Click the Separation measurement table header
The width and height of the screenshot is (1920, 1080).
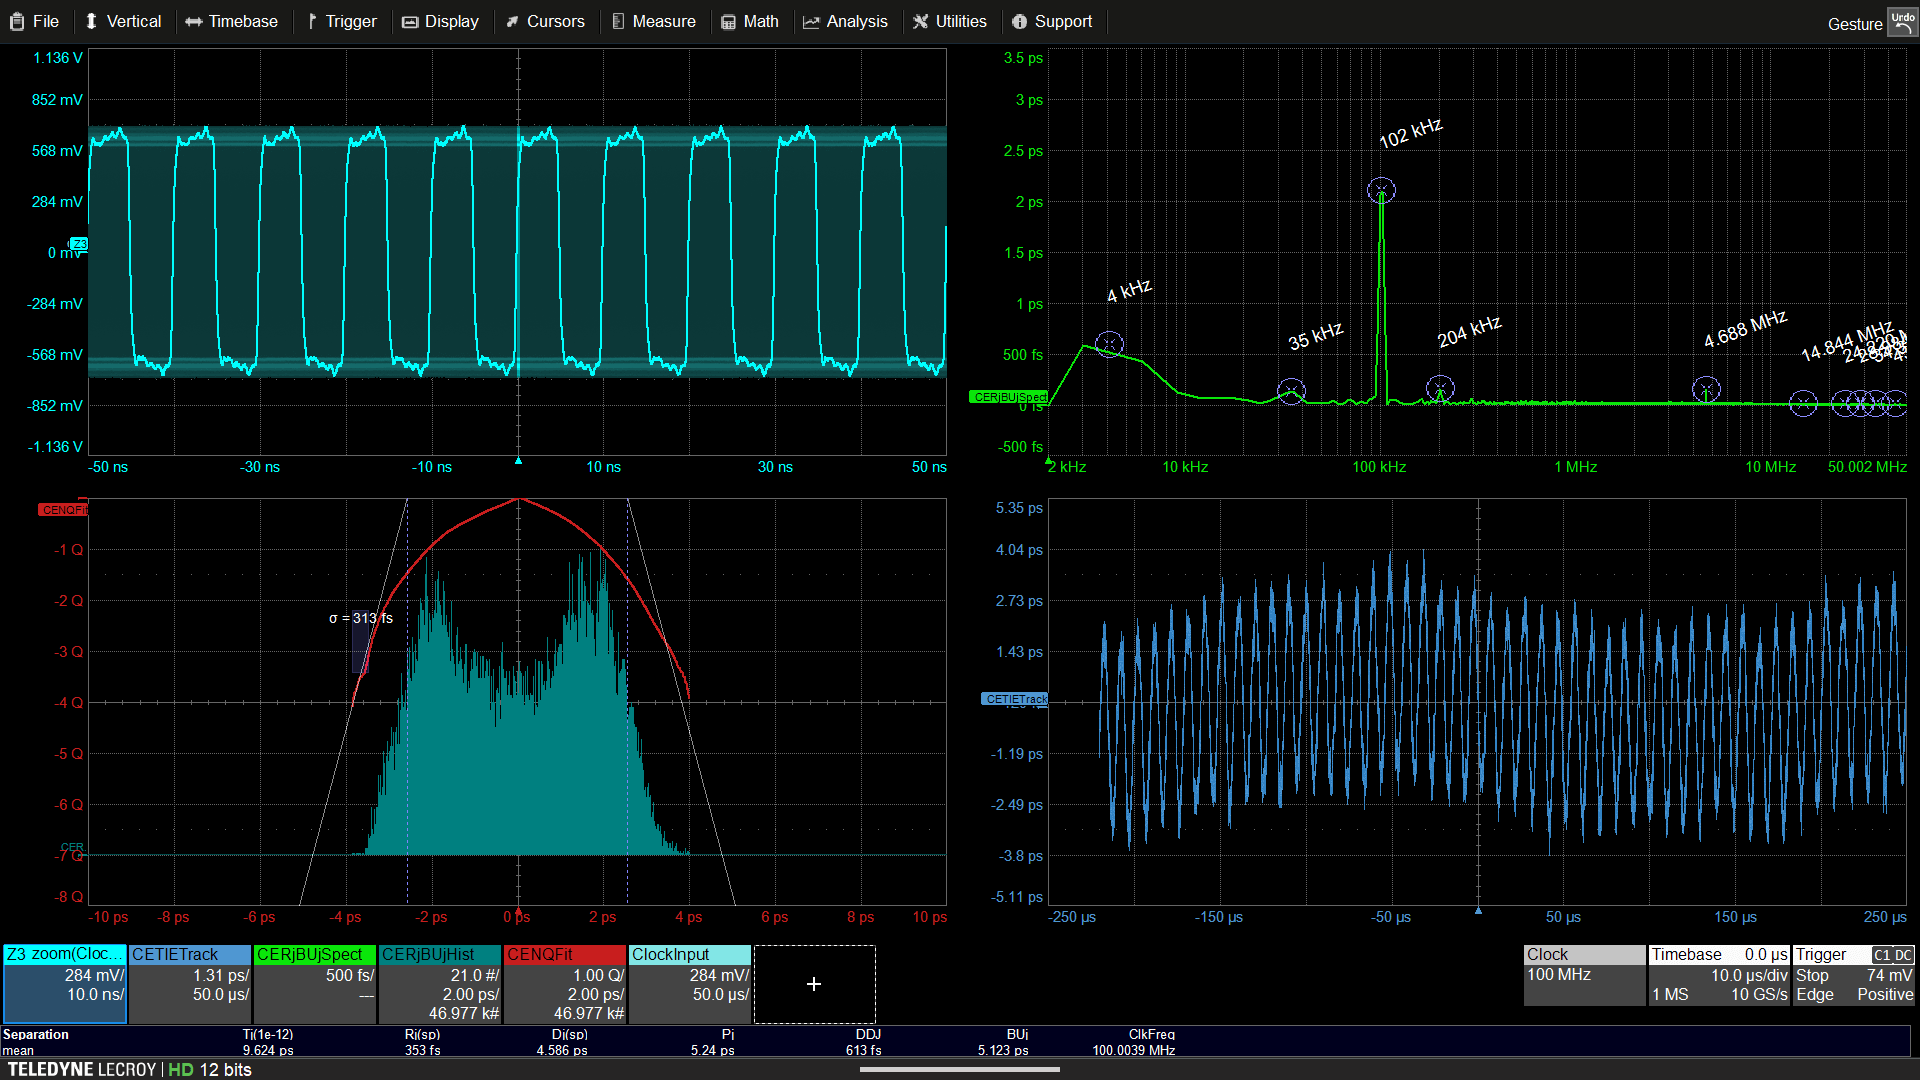(36, 1034)
